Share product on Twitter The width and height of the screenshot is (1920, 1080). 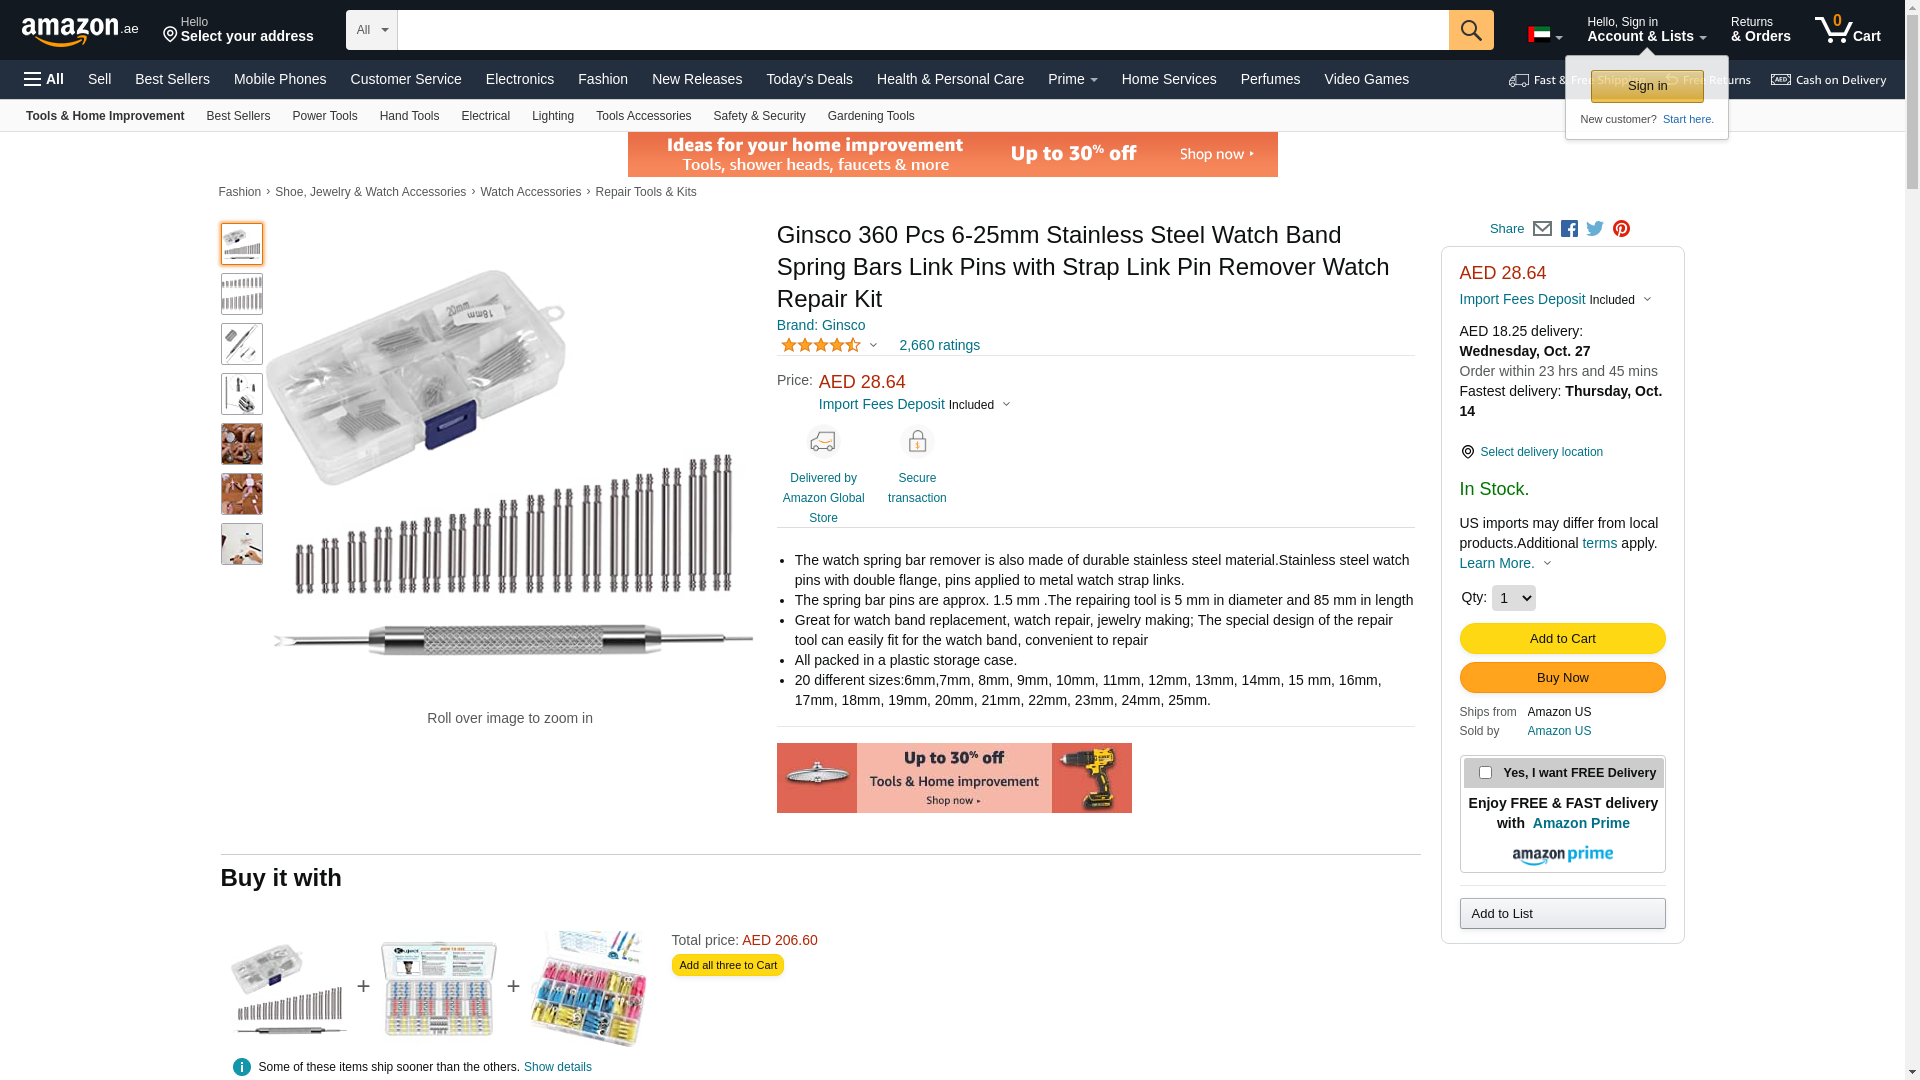pos(1595,229)
